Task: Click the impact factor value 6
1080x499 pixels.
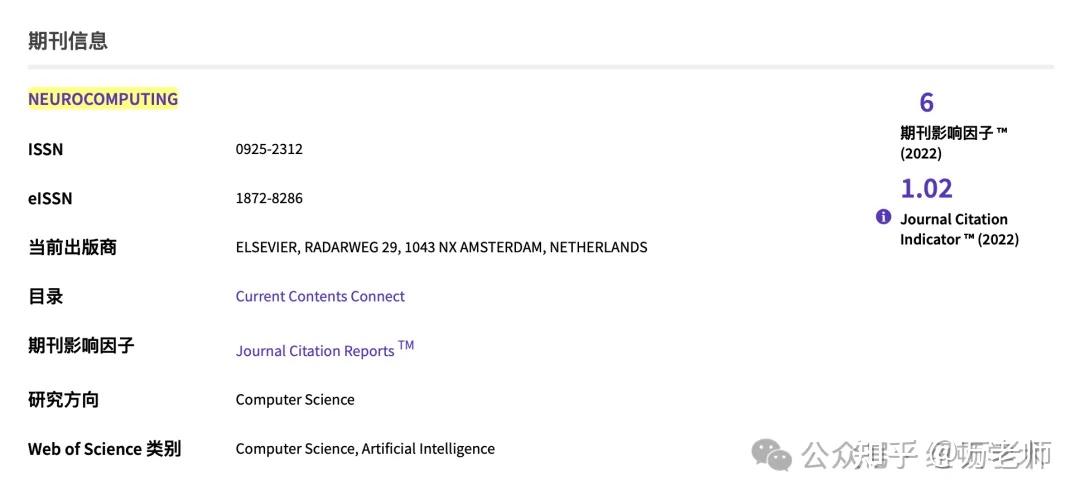Action: point(926,102)
